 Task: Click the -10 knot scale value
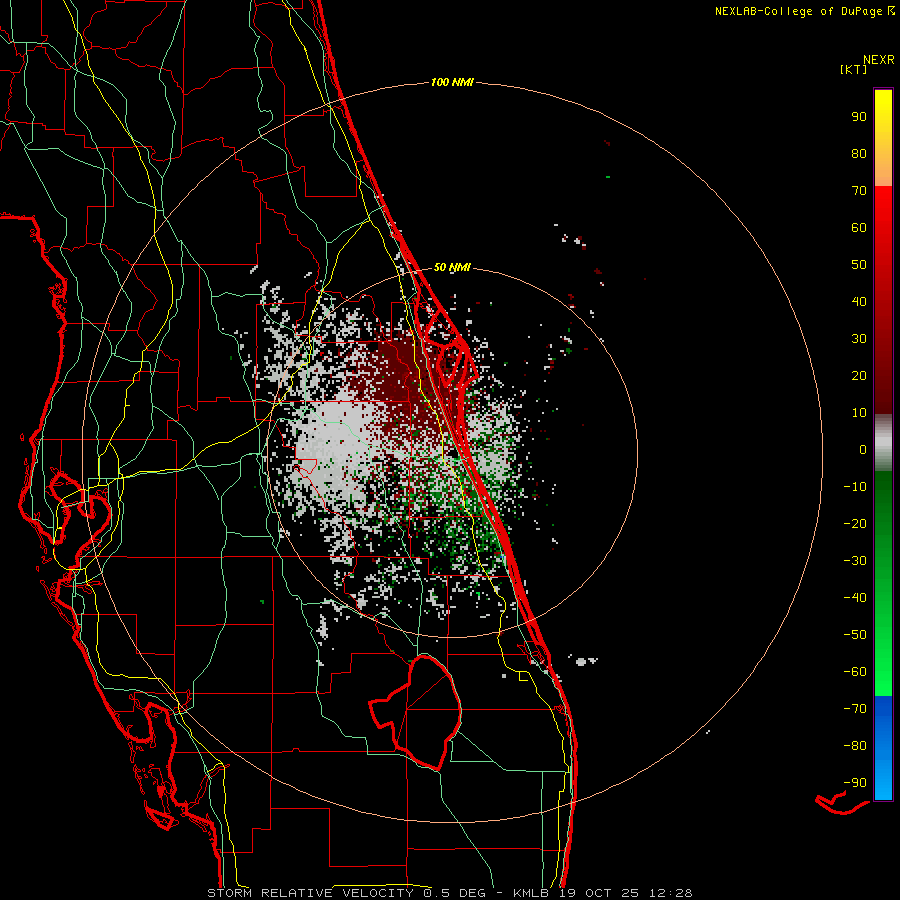pos(855,487)
